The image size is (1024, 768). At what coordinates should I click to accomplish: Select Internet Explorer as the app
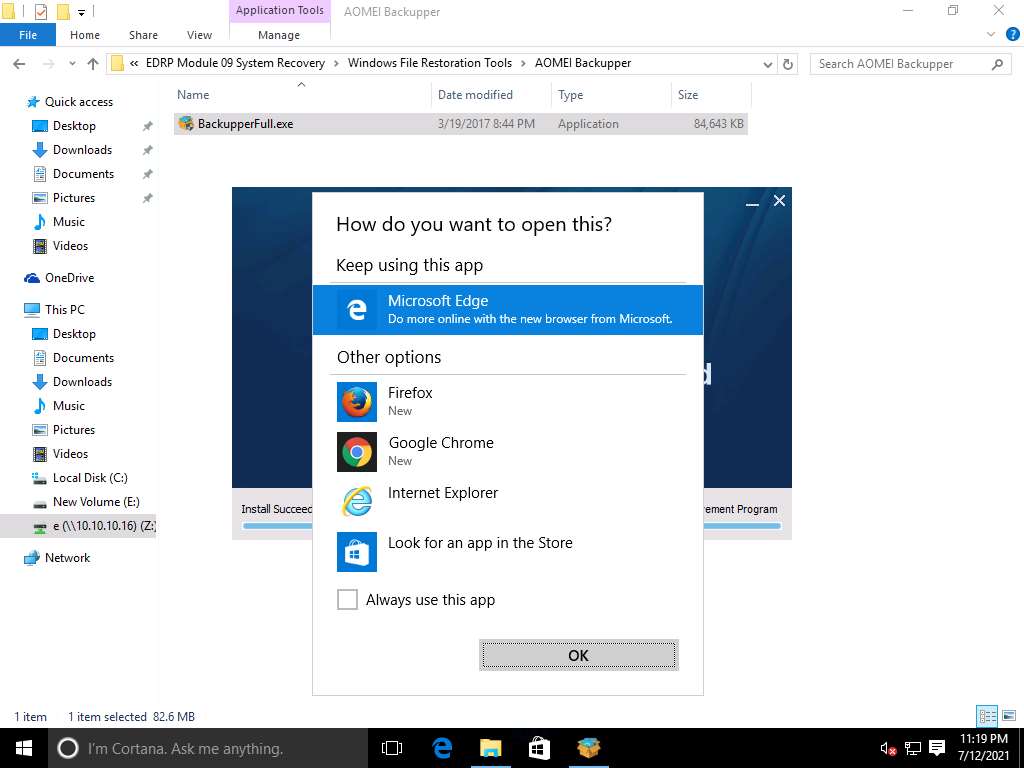(507, 502)
